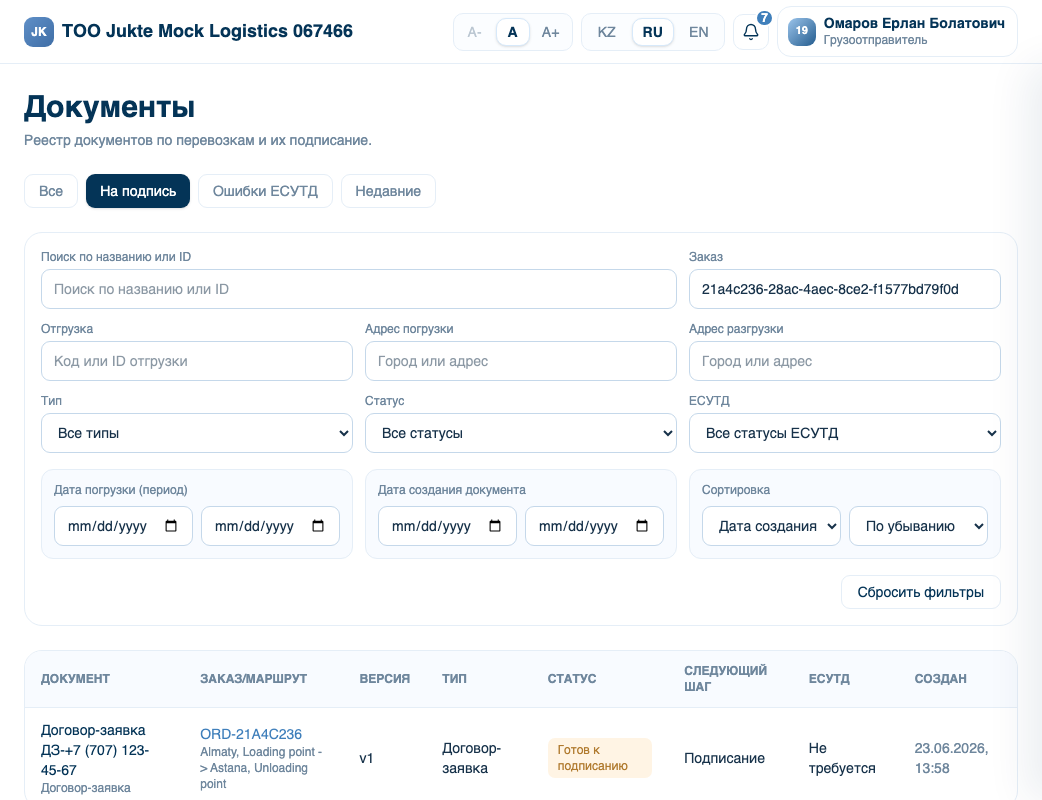Click loading period end date field
Image resolution: width=1042 pixels, height=800 pixels.
pyautogui.click(x=270, y=526)
